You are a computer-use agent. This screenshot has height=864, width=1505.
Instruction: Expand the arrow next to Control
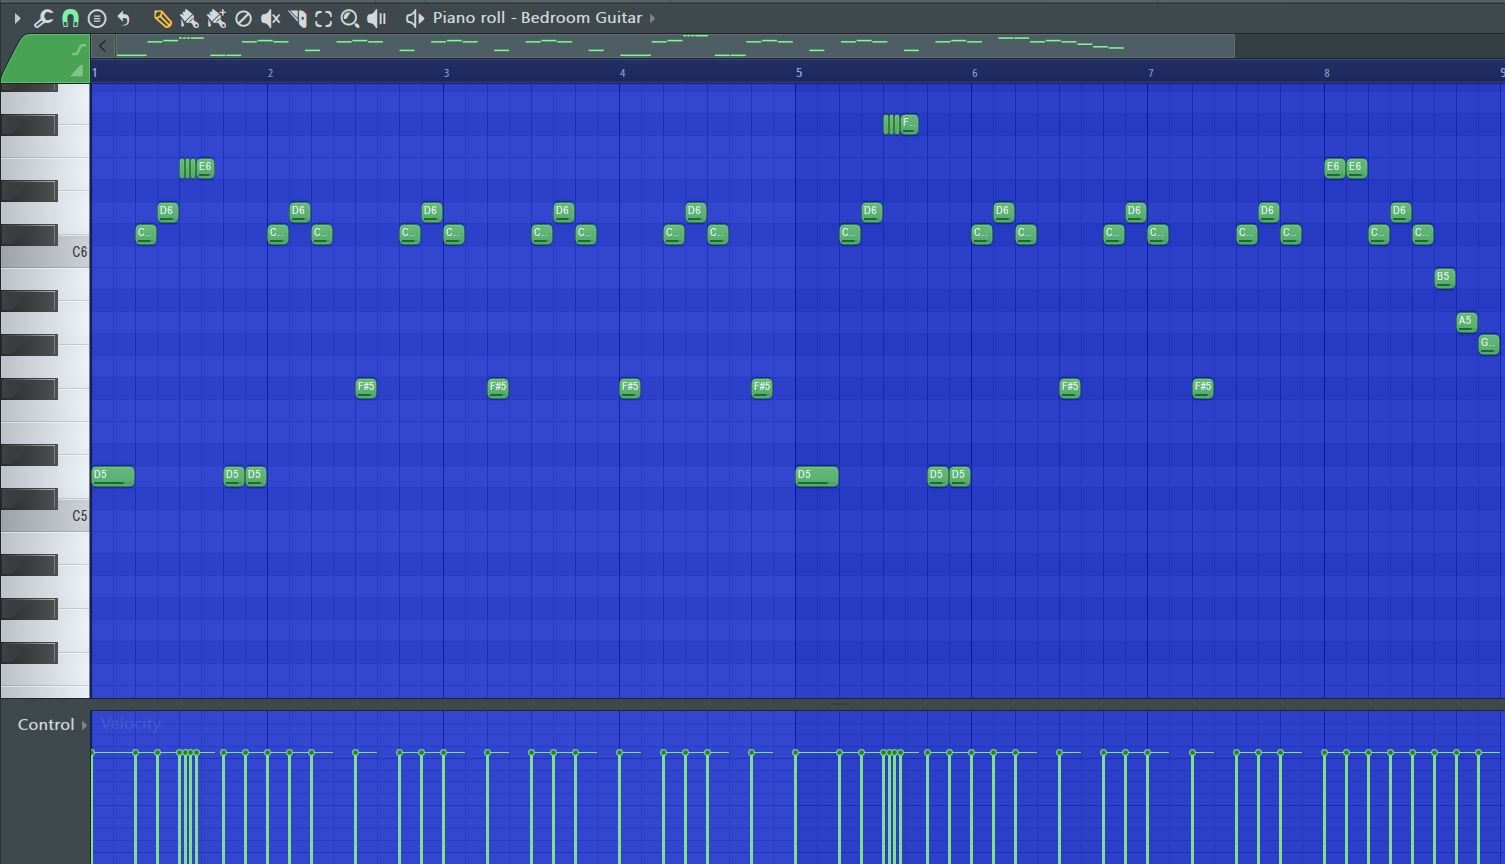[x=85, y=725]
